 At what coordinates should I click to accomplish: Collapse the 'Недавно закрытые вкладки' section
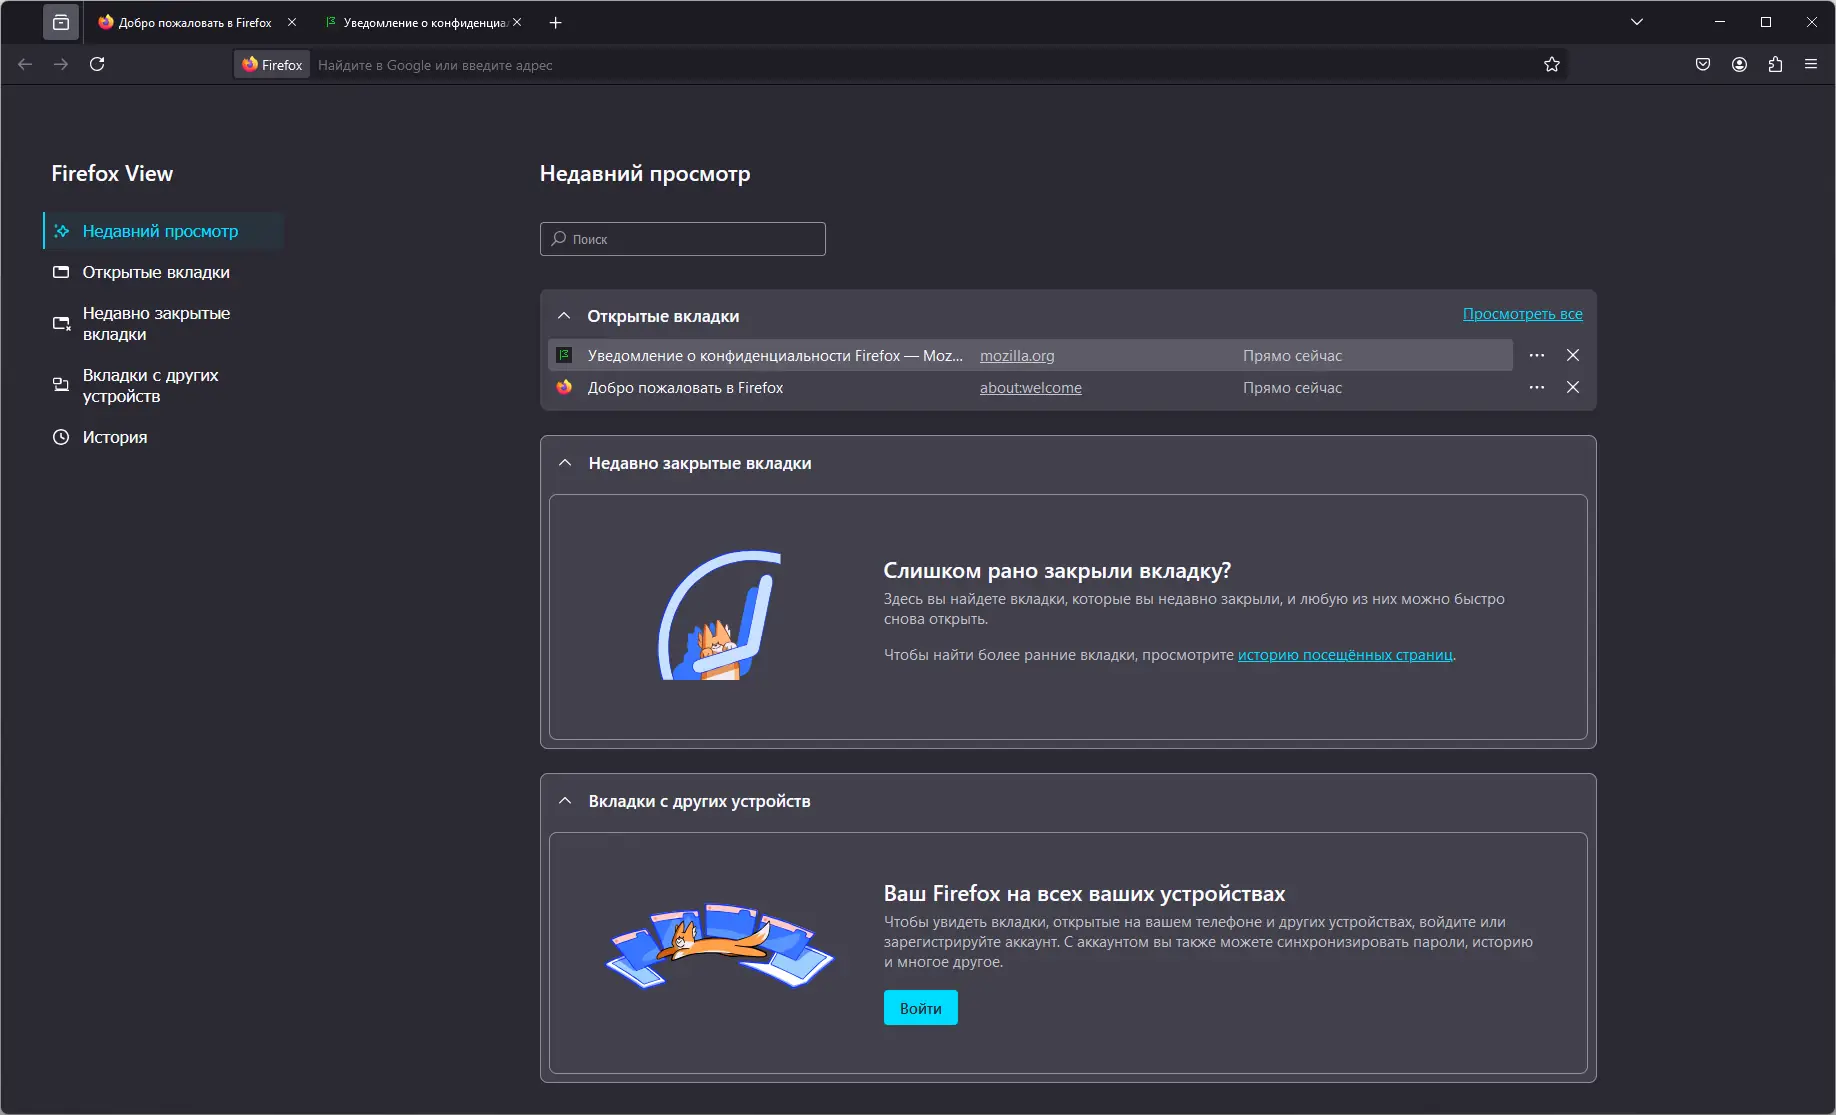click(x=565, y=463)
